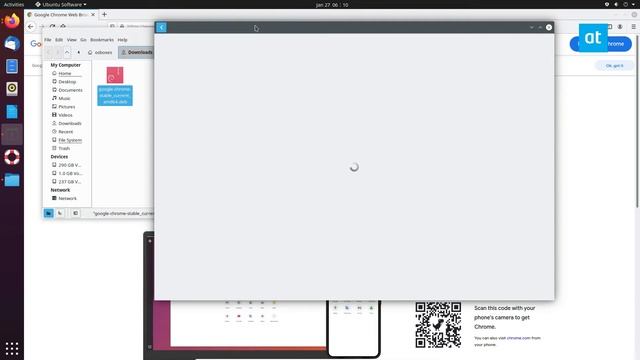Screen dimensions: 640x360
Task: Open the Ubuntu Software app menu in the top bar
Action: pyautogui.click(x=61, y=4)
